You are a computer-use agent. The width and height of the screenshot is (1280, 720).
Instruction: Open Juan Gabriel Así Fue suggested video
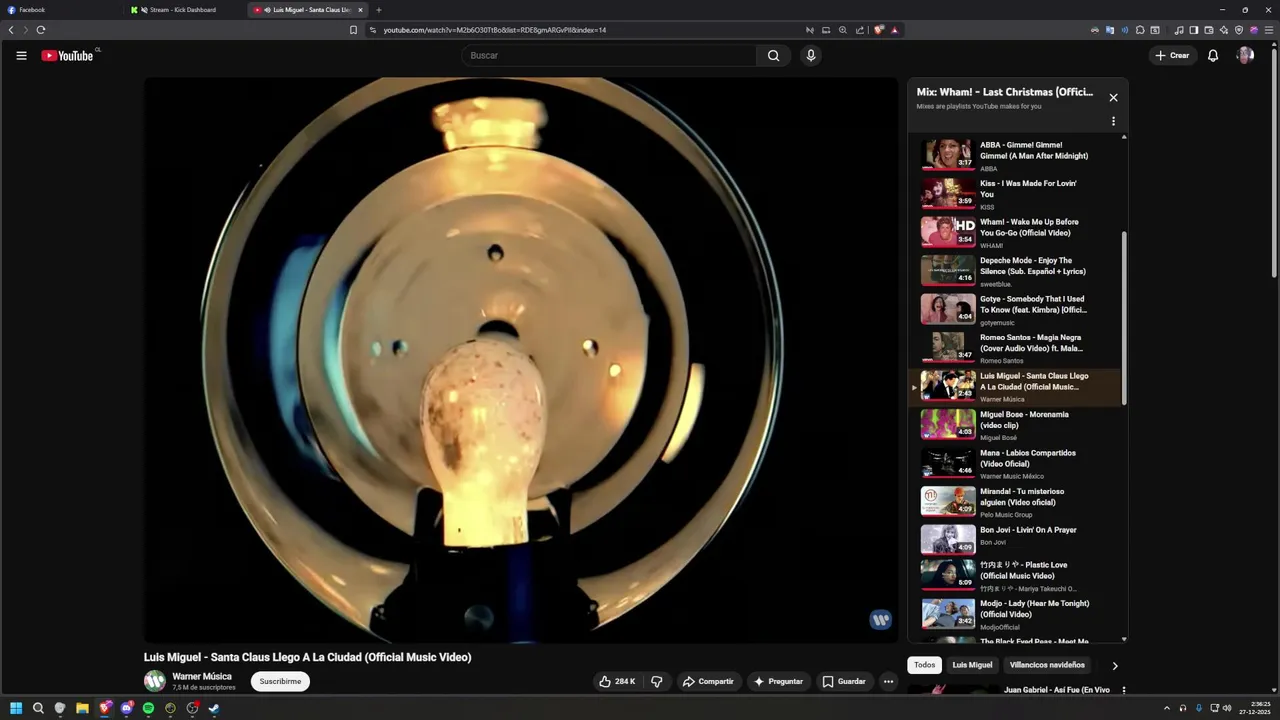click(x=1057, y=690)
